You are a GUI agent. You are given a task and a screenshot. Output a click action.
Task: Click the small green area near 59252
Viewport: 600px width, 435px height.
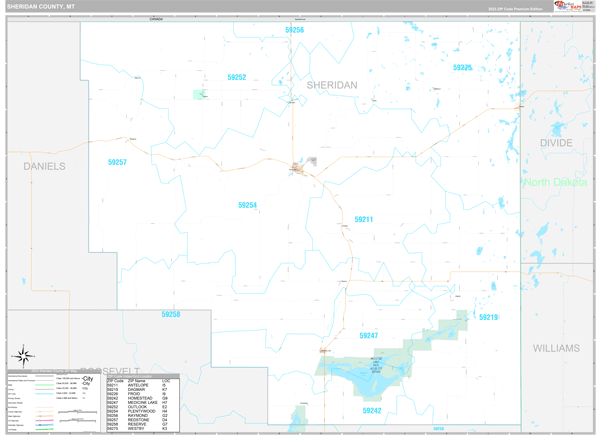click(x=200, y=95)
